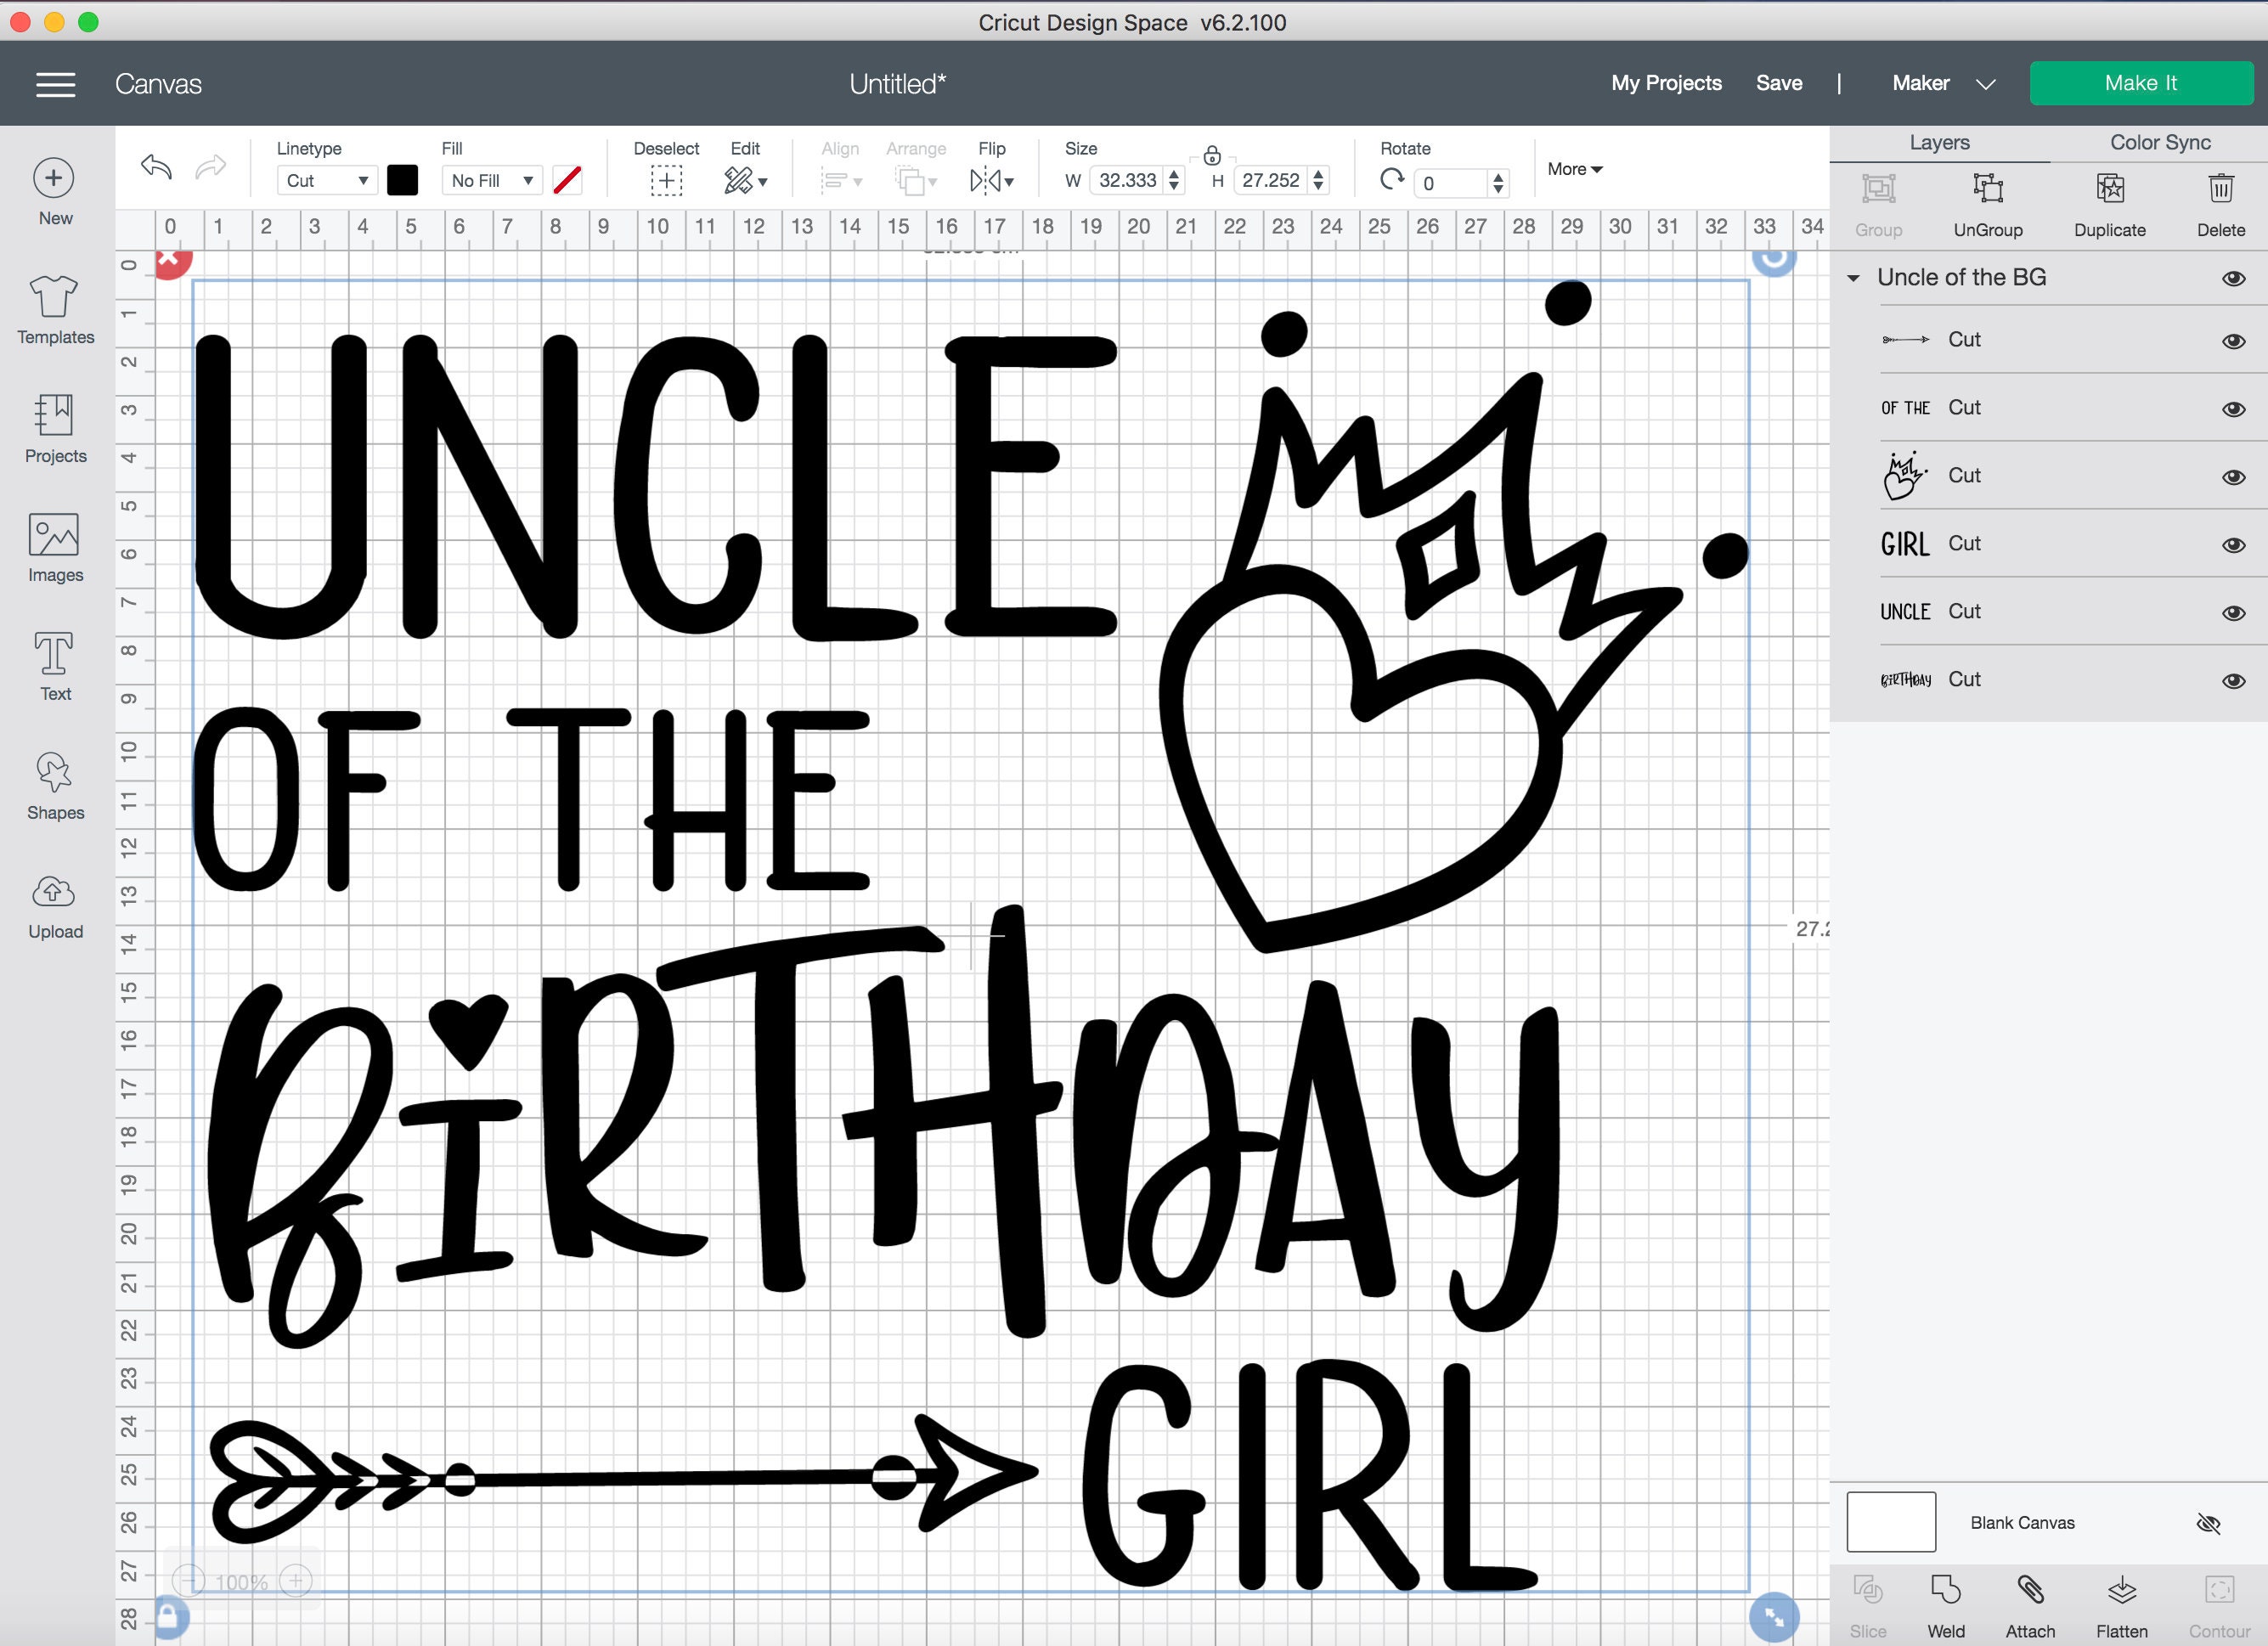Screen dimensions: 2268x1646
Task: Open the Linetype dropdown
Action: click(326, 180)
